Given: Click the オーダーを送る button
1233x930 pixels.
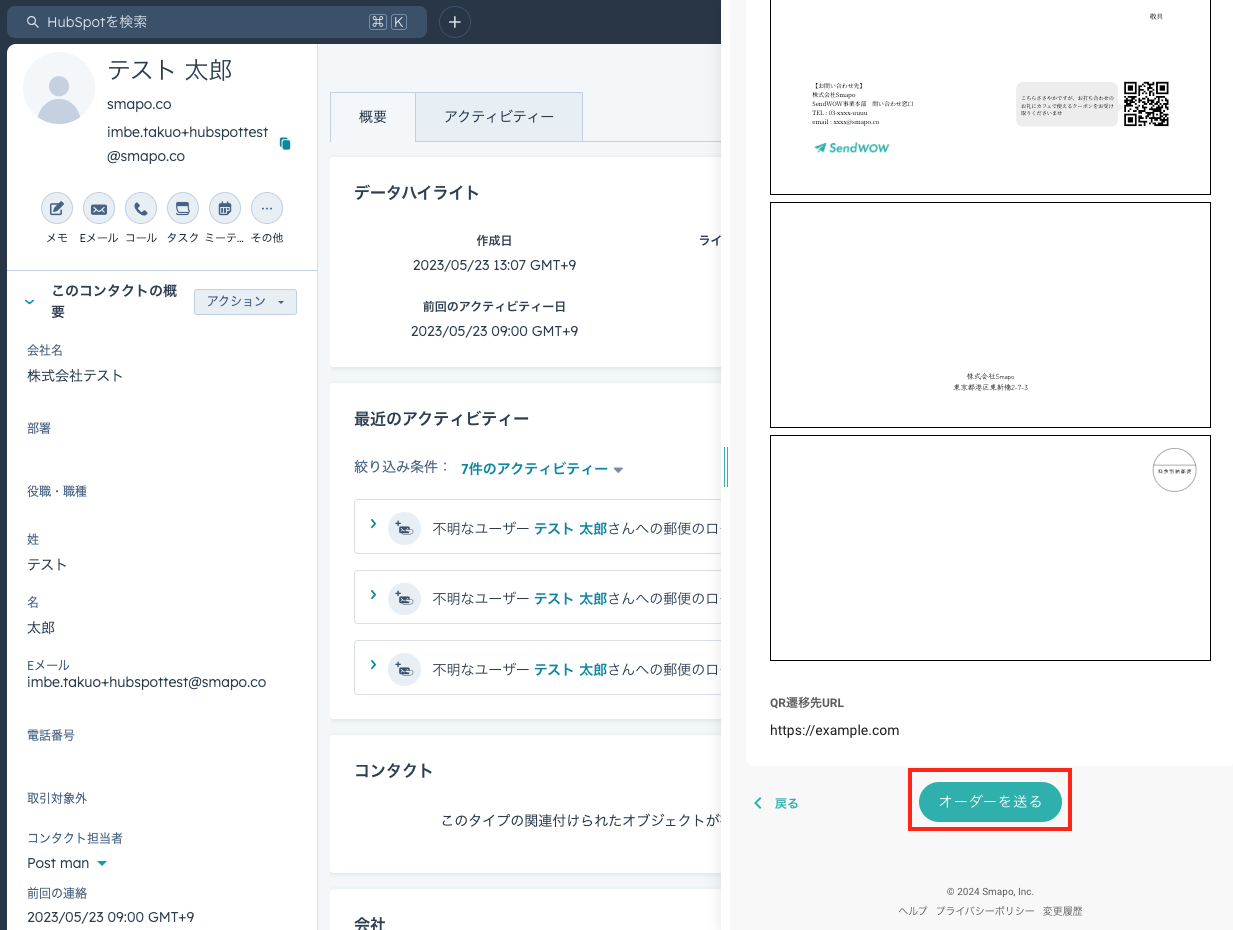Looking at the screenshot, I should pos(990,802).
